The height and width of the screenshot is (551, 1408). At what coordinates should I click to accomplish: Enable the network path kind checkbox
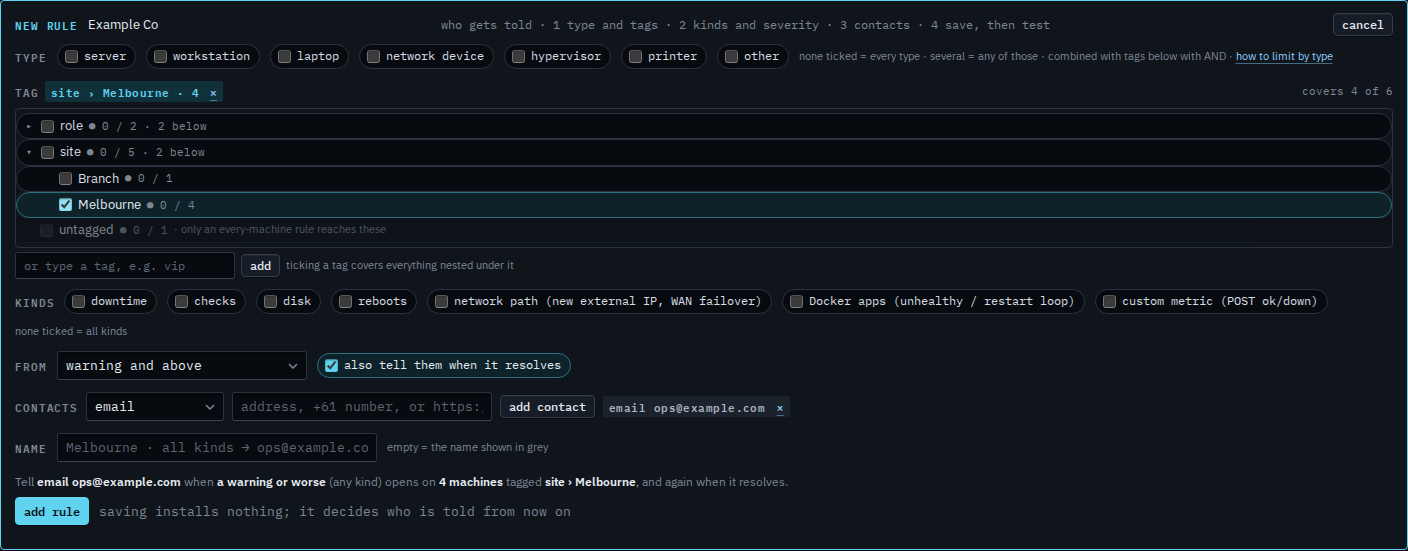[x=441, y=301]
